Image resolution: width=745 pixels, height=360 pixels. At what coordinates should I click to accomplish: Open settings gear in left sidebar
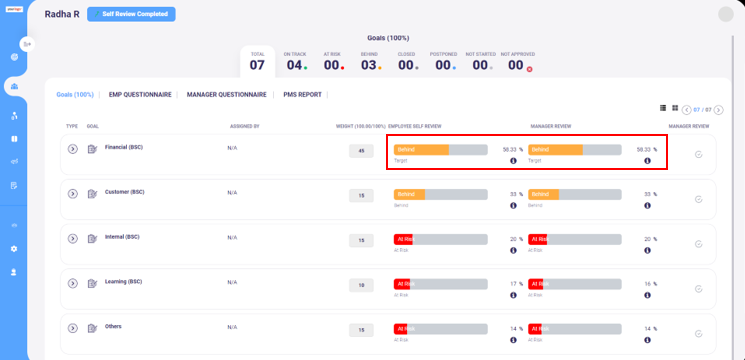(x=14, y=249)
